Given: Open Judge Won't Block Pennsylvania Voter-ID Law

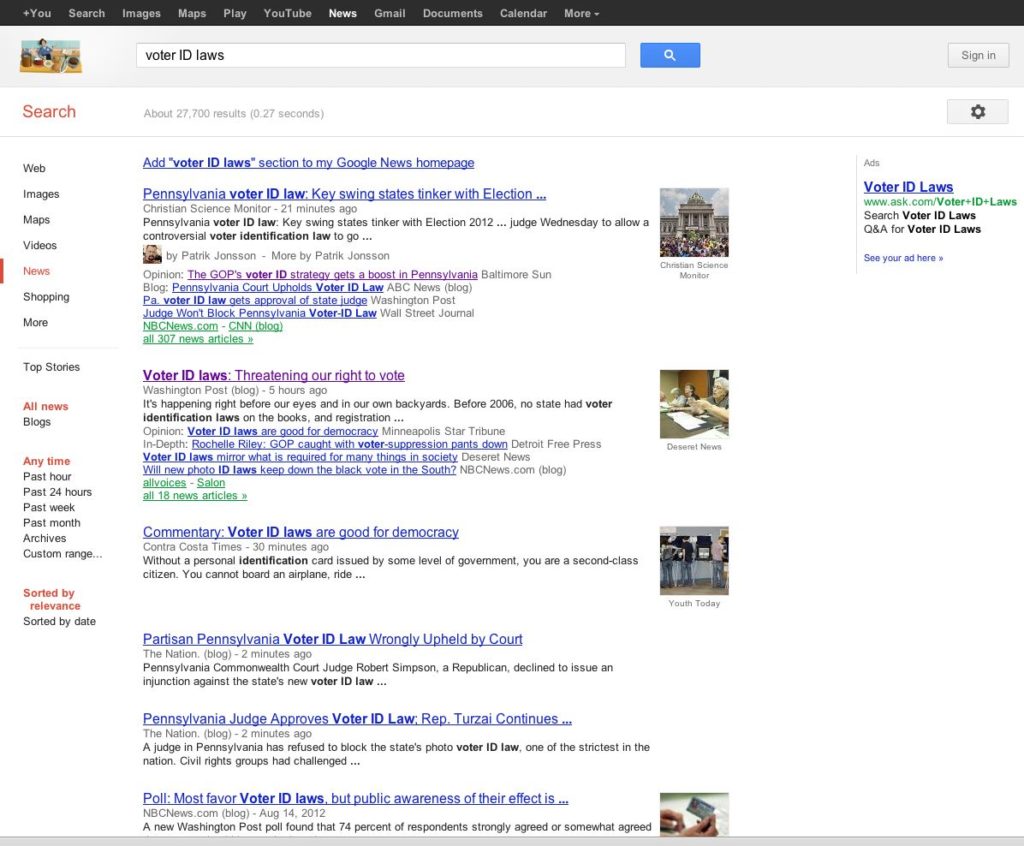Looking at the screenshot, I should [x=260, y=313].
